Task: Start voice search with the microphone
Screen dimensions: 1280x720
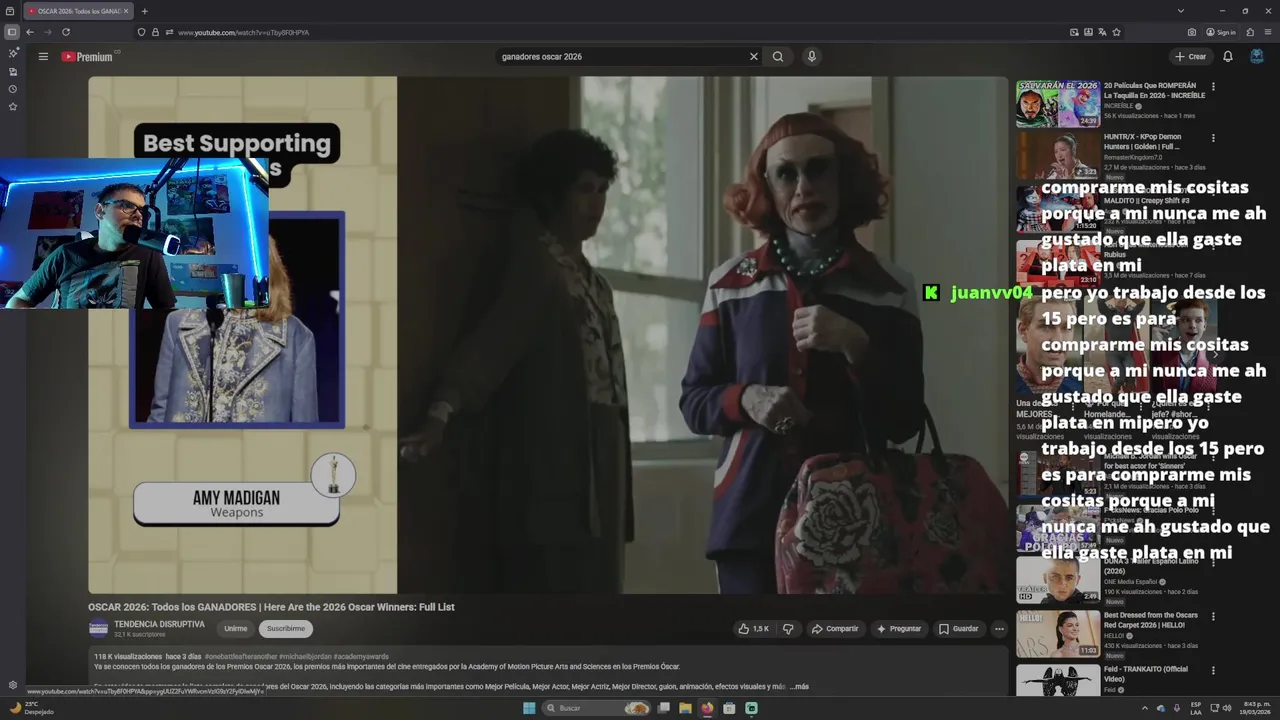Action: click(x=812, y=57)
